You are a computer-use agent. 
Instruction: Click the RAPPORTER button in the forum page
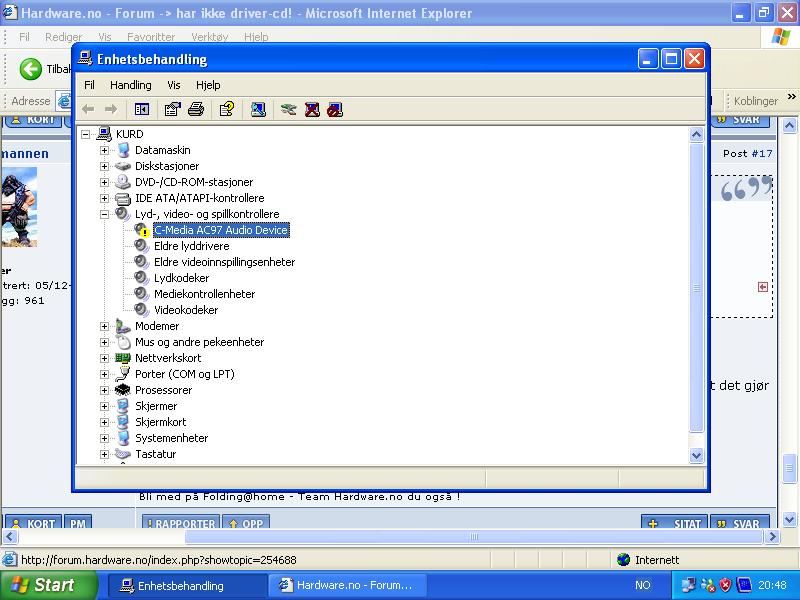[181, 523]
